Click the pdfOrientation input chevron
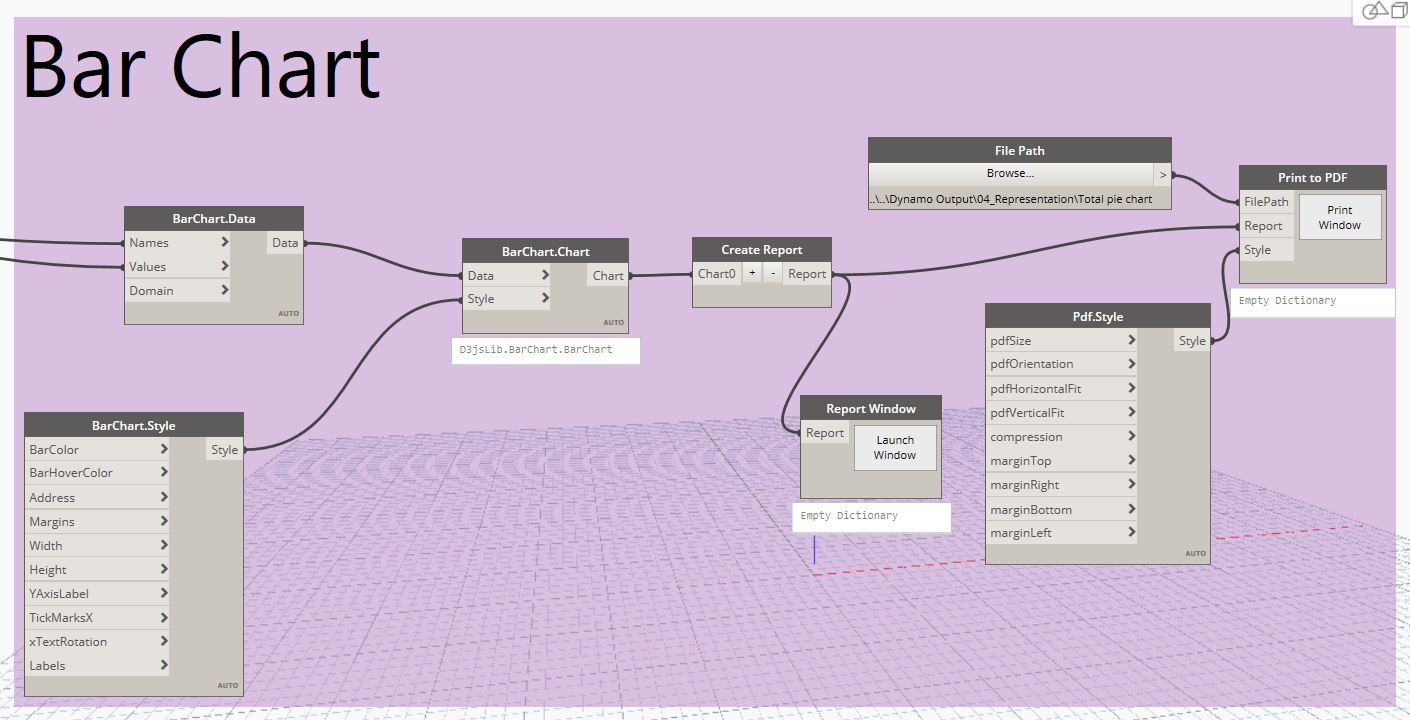The height and width of the screenshot is (720, 1410). pyautogui.click(x=1132, y=363)
